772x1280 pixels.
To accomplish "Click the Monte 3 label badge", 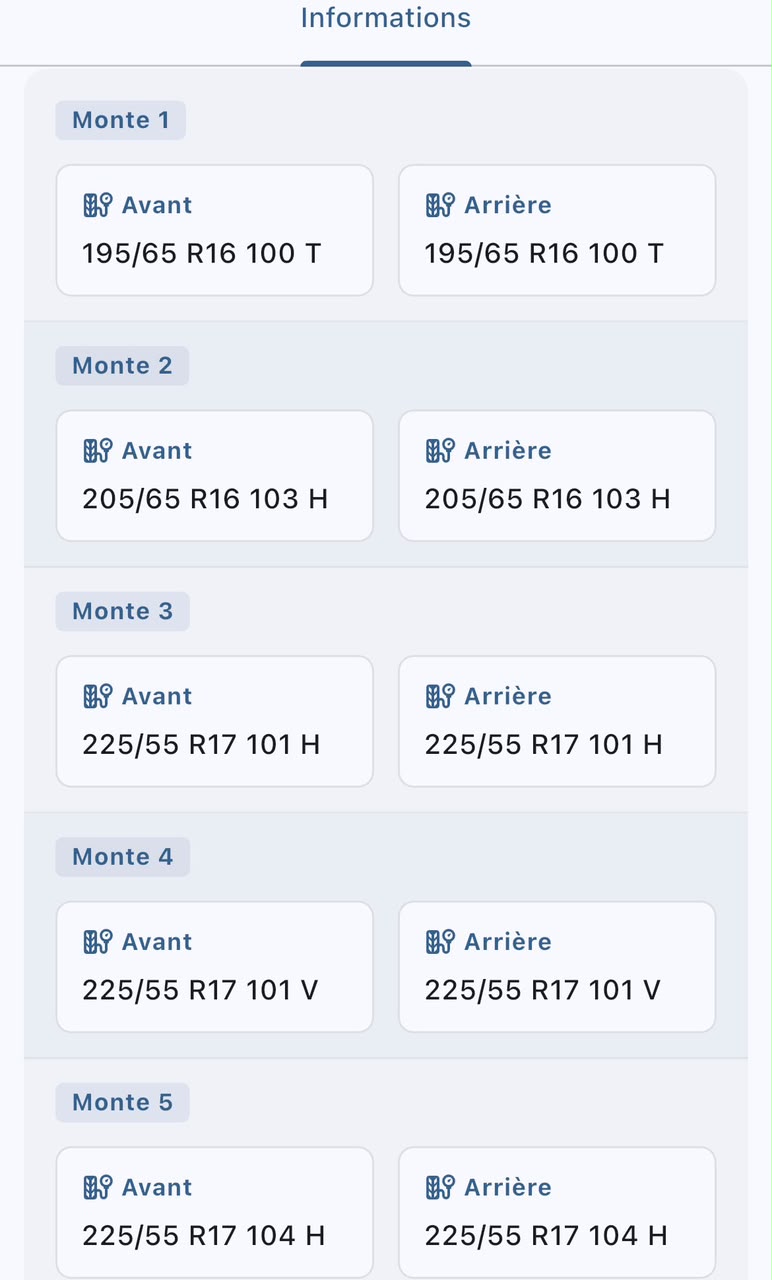I will (122, 611).
